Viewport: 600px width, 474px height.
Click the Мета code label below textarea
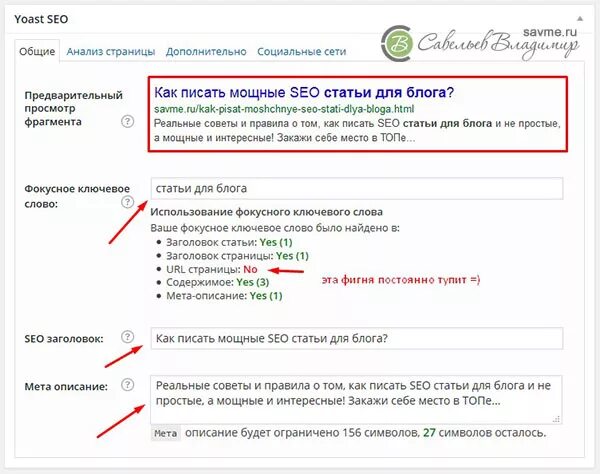coord(165,433)
